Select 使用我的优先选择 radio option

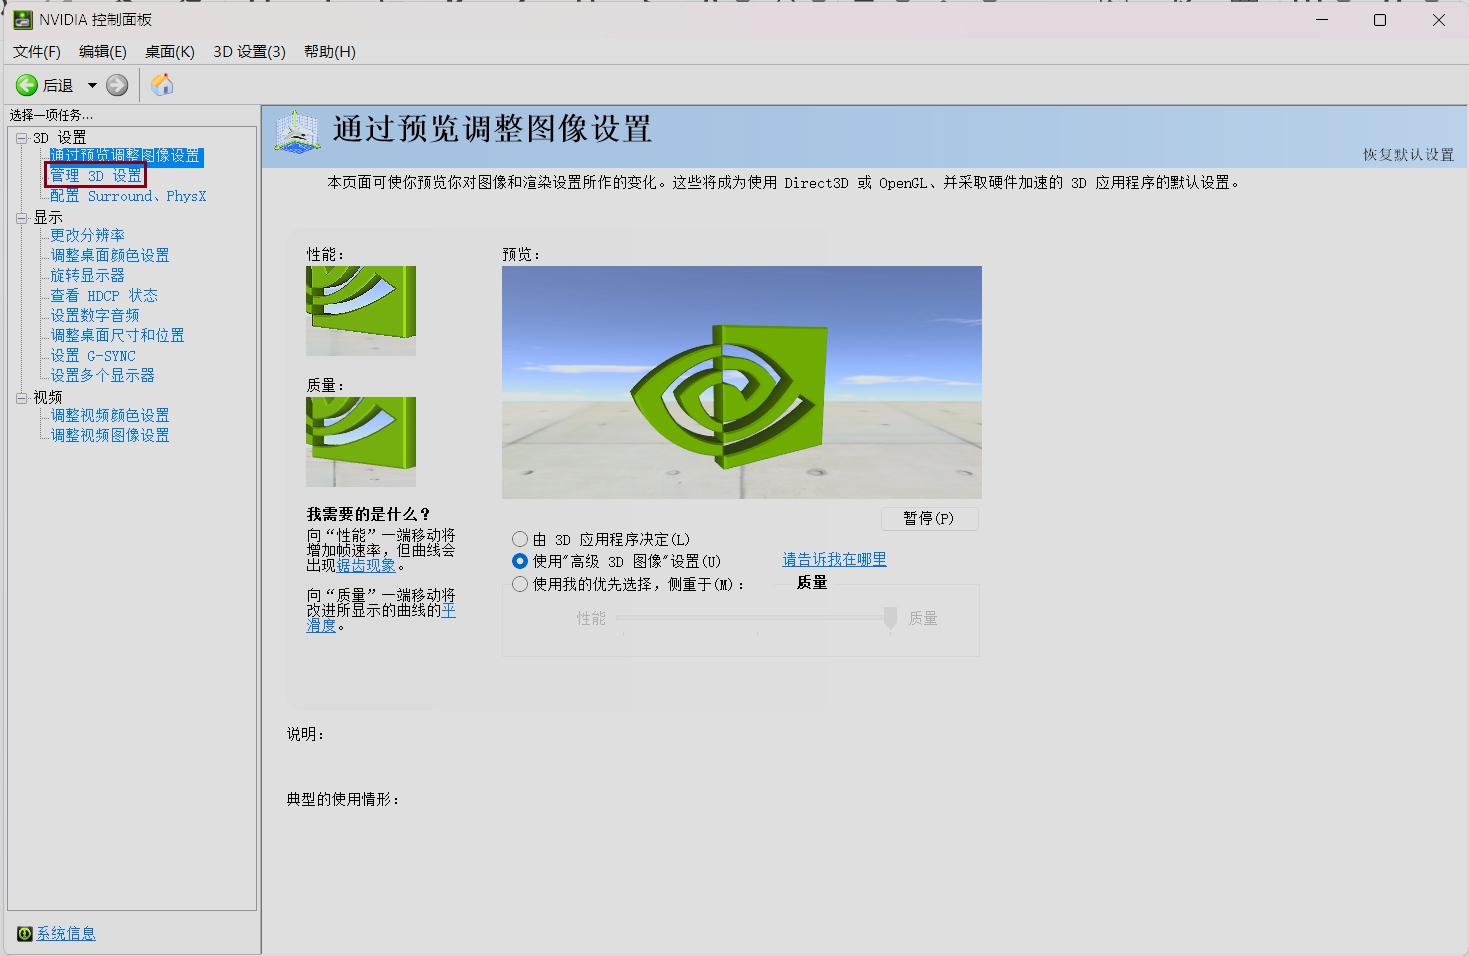(x=520, y=584)
